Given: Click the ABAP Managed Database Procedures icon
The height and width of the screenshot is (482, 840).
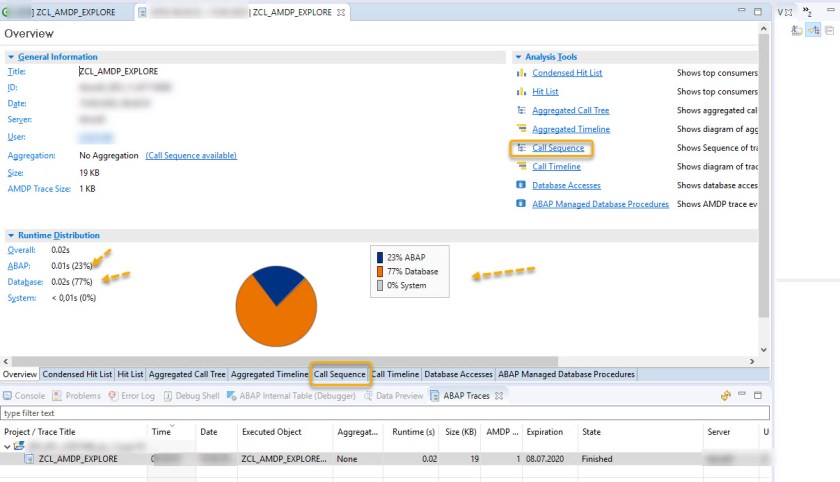Looking at the screenshot, I should pos(521,204).
